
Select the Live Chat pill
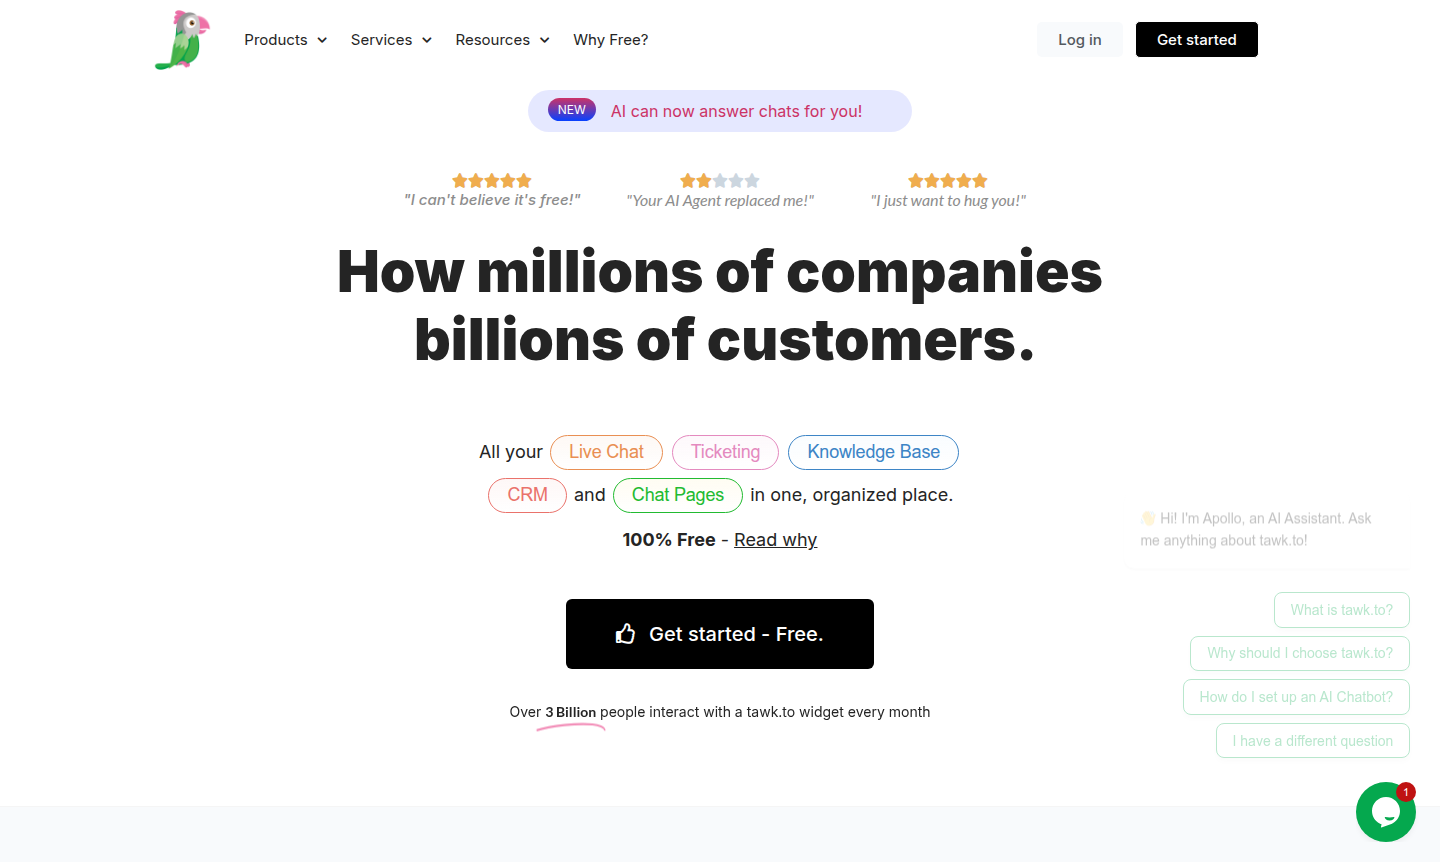pos(606,452)
